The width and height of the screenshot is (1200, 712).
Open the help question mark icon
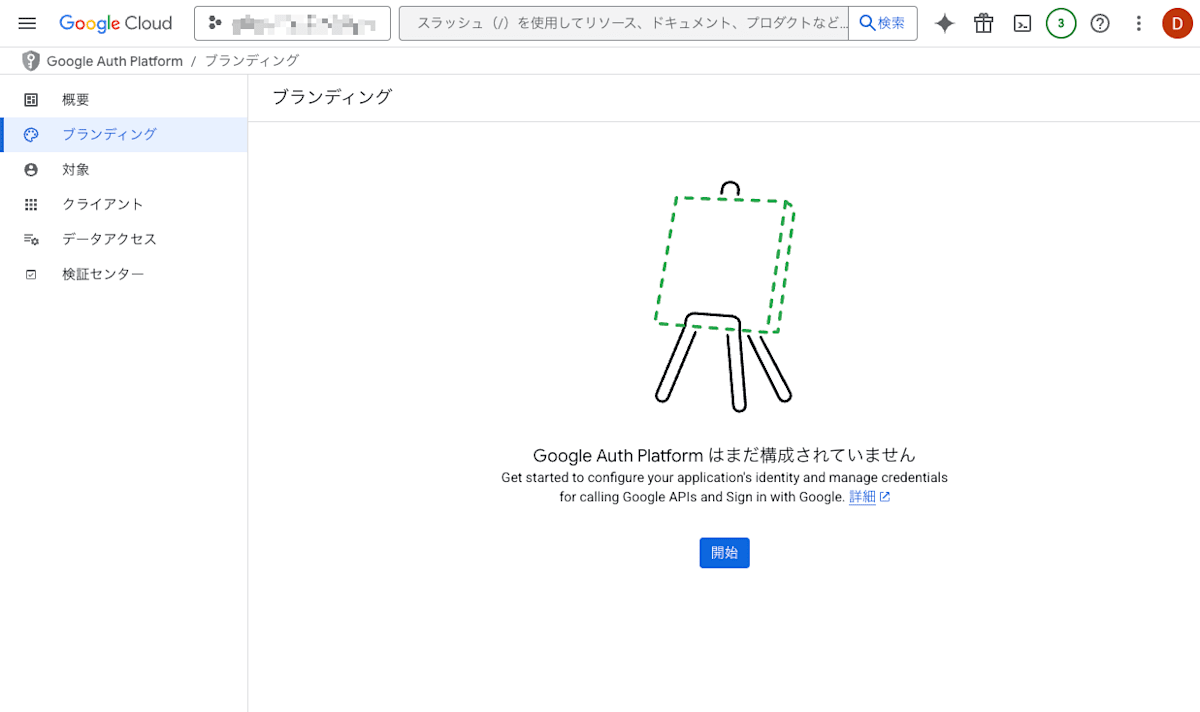[x=1100, y=23]
